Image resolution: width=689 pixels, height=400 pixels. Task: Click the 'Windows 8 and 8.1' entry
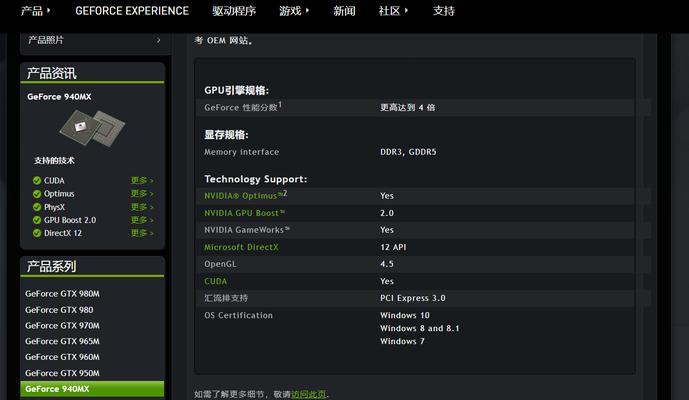[420, 328]
